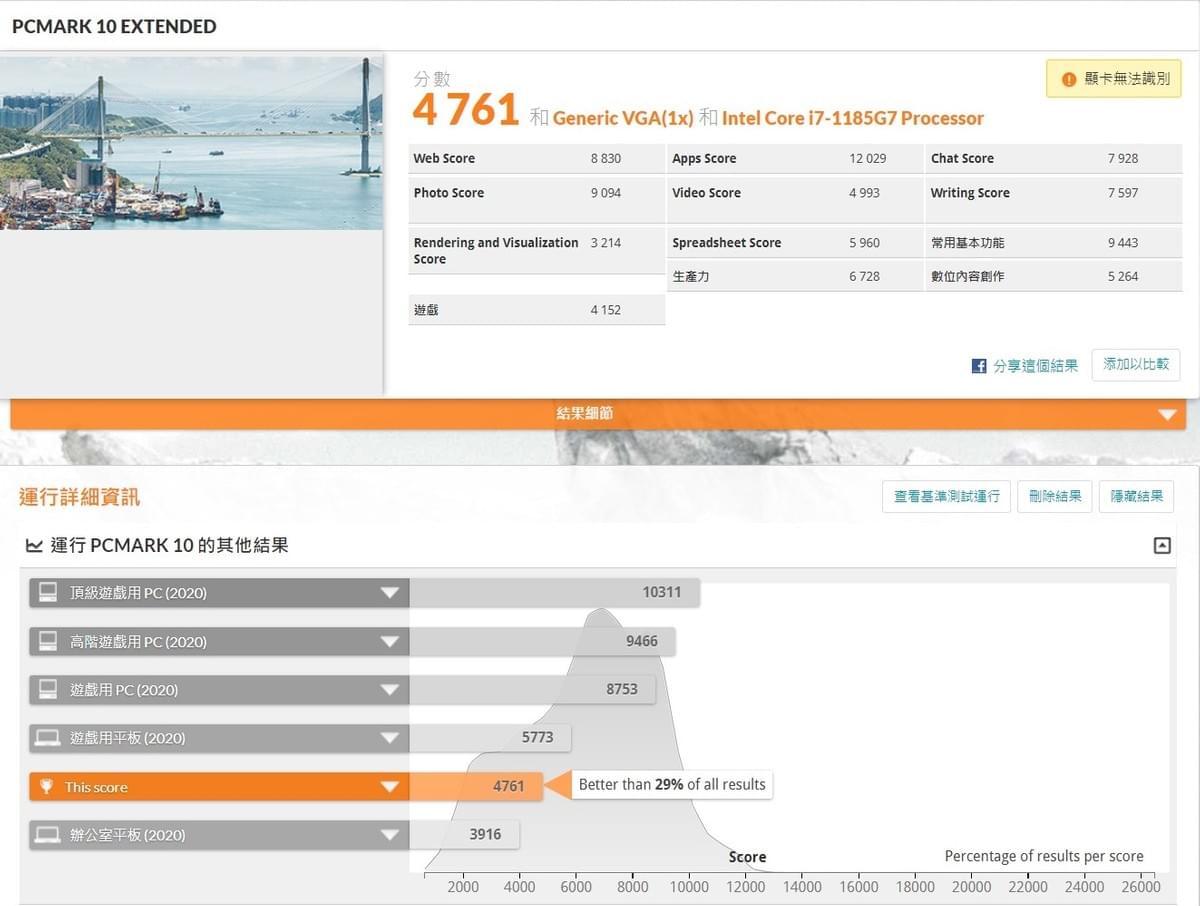Viewport: 1200px width, 906px height.
Task: Click 隱藏結果 button
Action: pyautogui.click(x=1137, y=496)
